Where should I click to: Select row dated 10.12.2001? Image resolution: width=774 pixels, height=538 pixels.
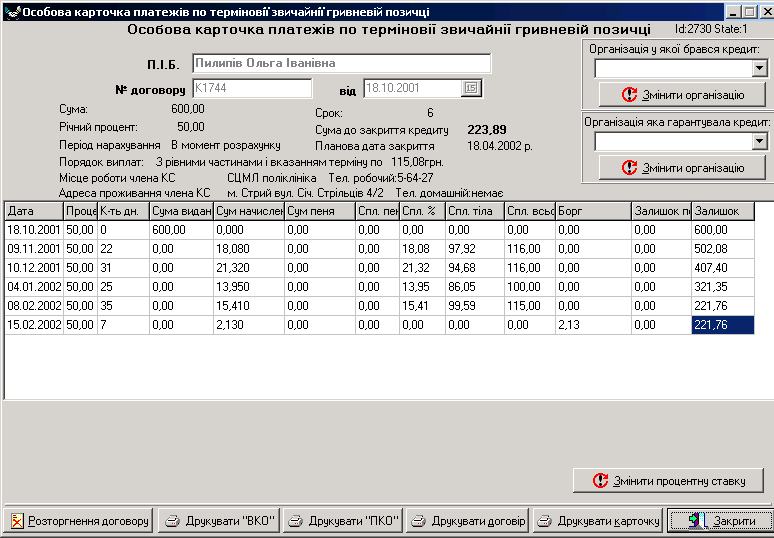pyautogui.click(x=380, y=268)
